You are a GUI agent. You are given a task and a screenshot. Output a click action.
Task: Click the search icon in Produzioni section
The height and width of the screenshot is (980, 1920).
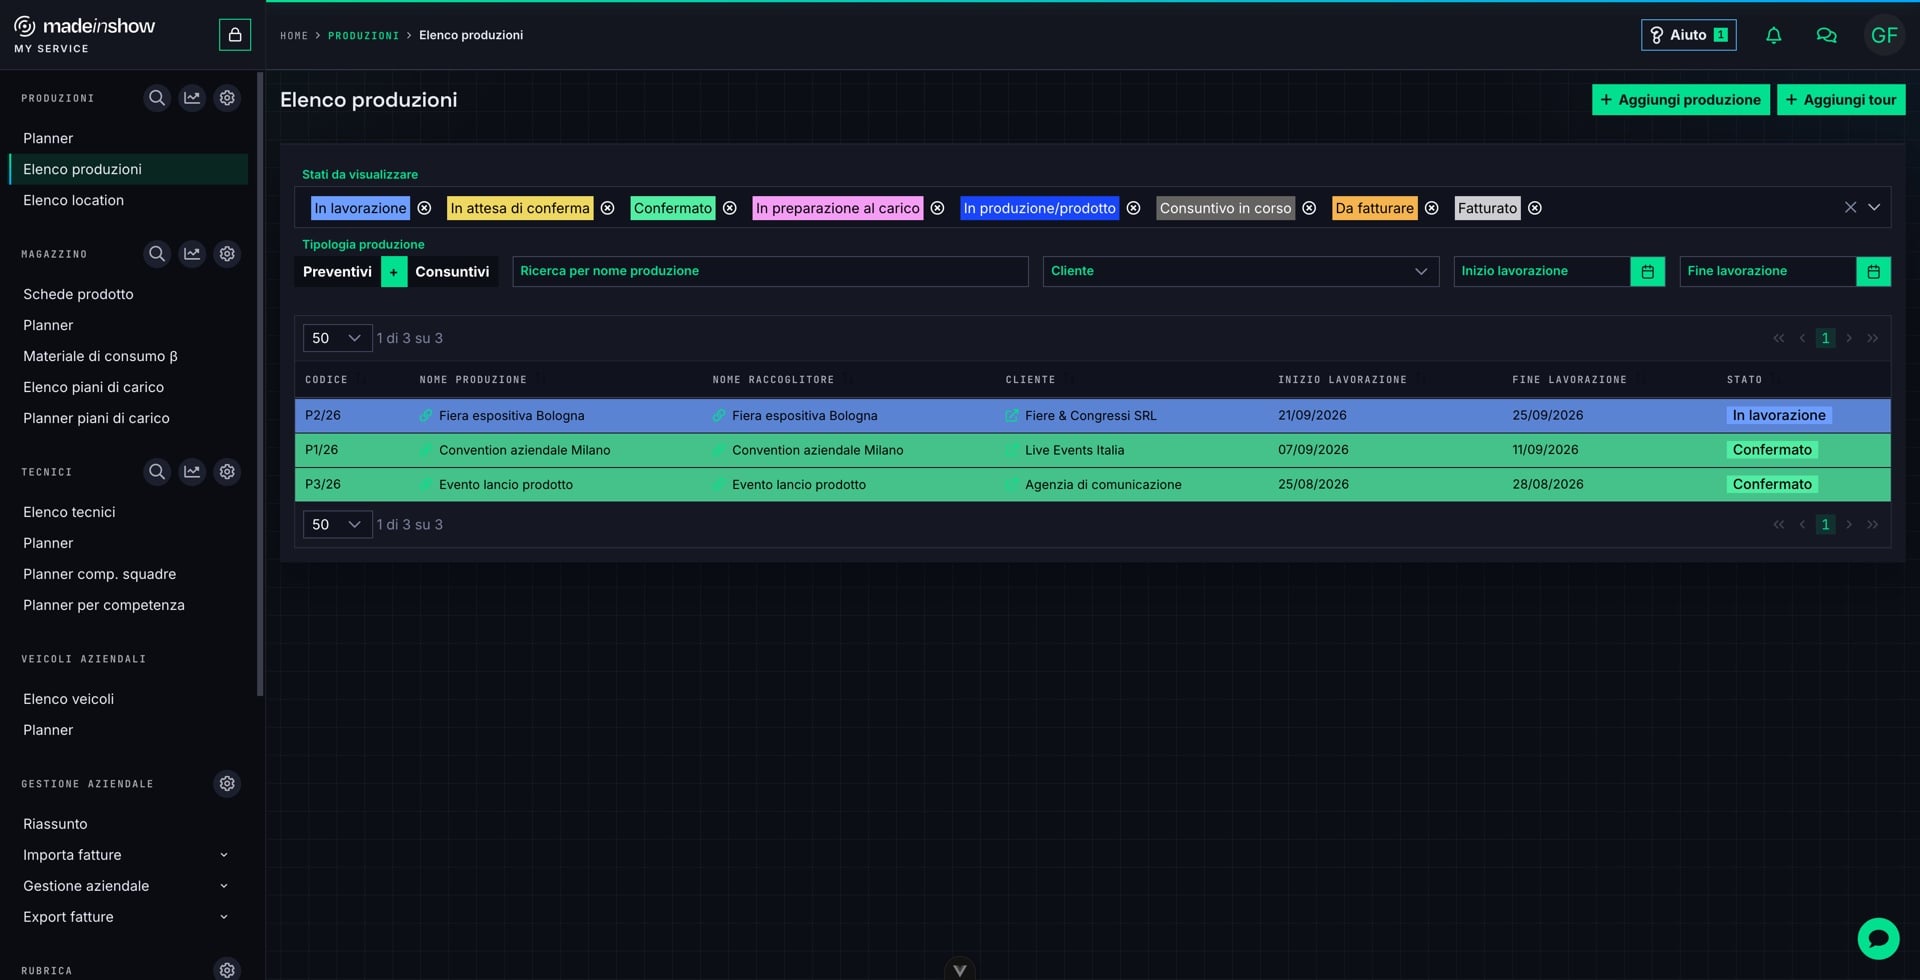pos(157,98)
